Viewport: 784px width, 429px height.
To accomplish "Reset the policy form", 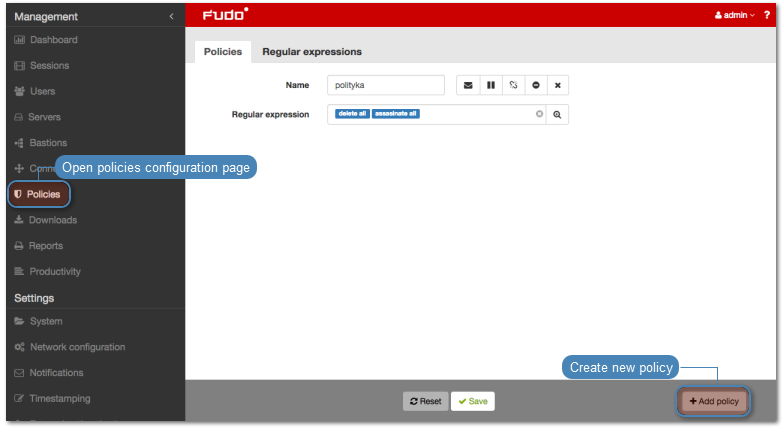I will [425, 401].
